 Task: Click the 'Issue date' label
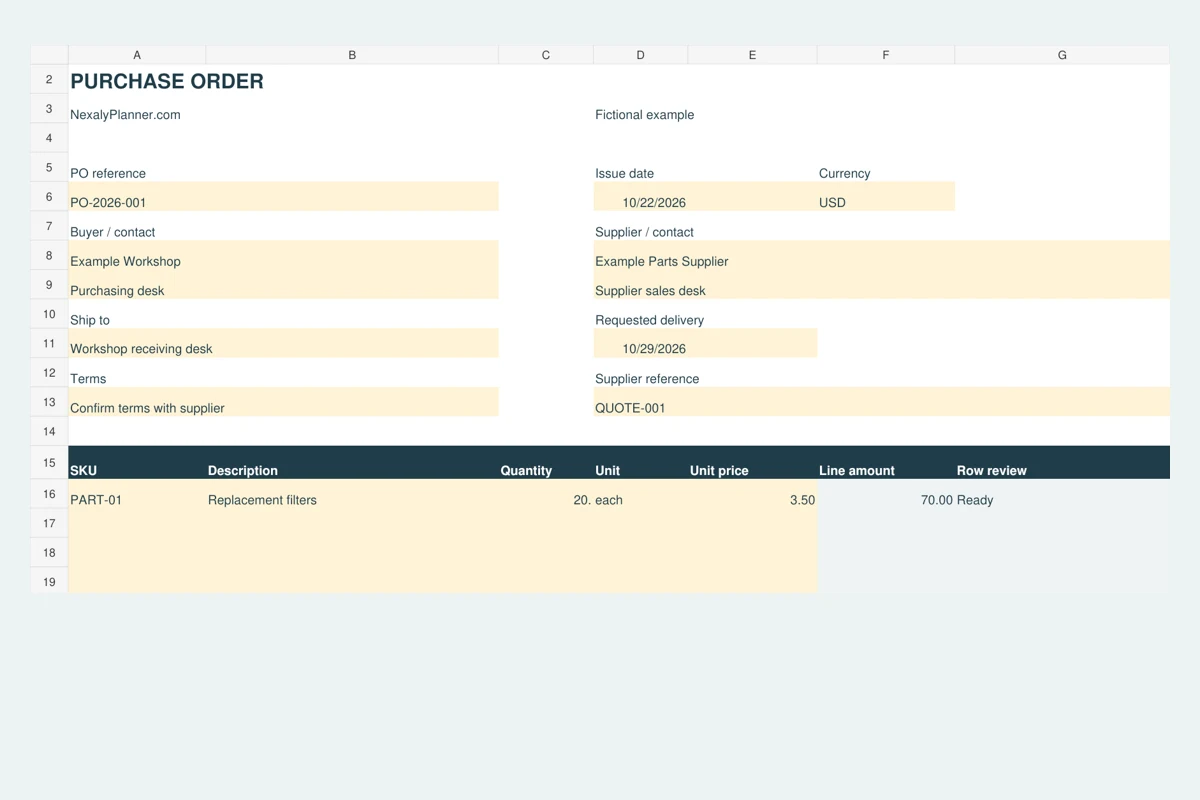pyautogui.click(x=624, y=174)
